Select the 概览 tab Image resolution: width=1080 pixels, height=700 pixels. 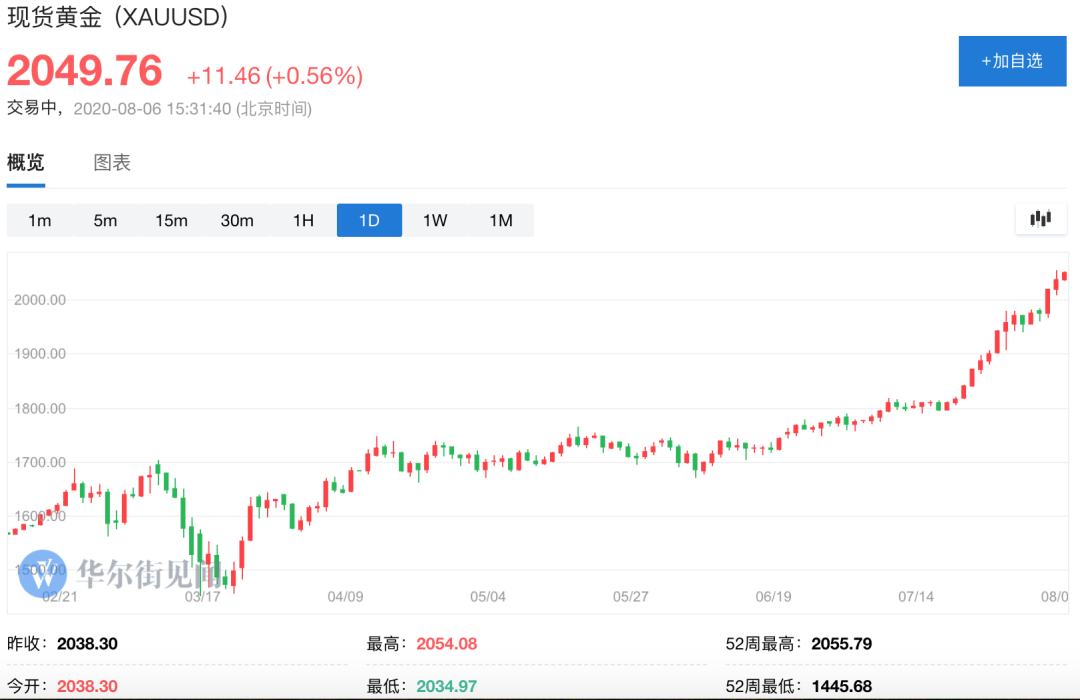pyautogui.click(x=25, y=163)
